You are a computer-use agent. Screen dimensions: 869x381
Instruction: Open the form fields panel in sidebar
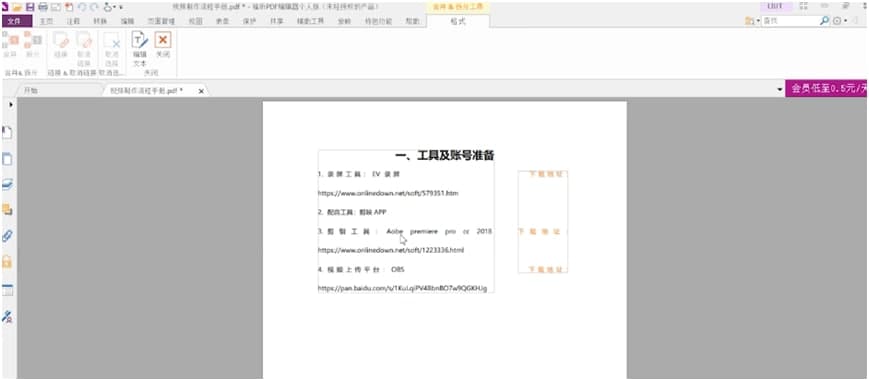point(7,289)
